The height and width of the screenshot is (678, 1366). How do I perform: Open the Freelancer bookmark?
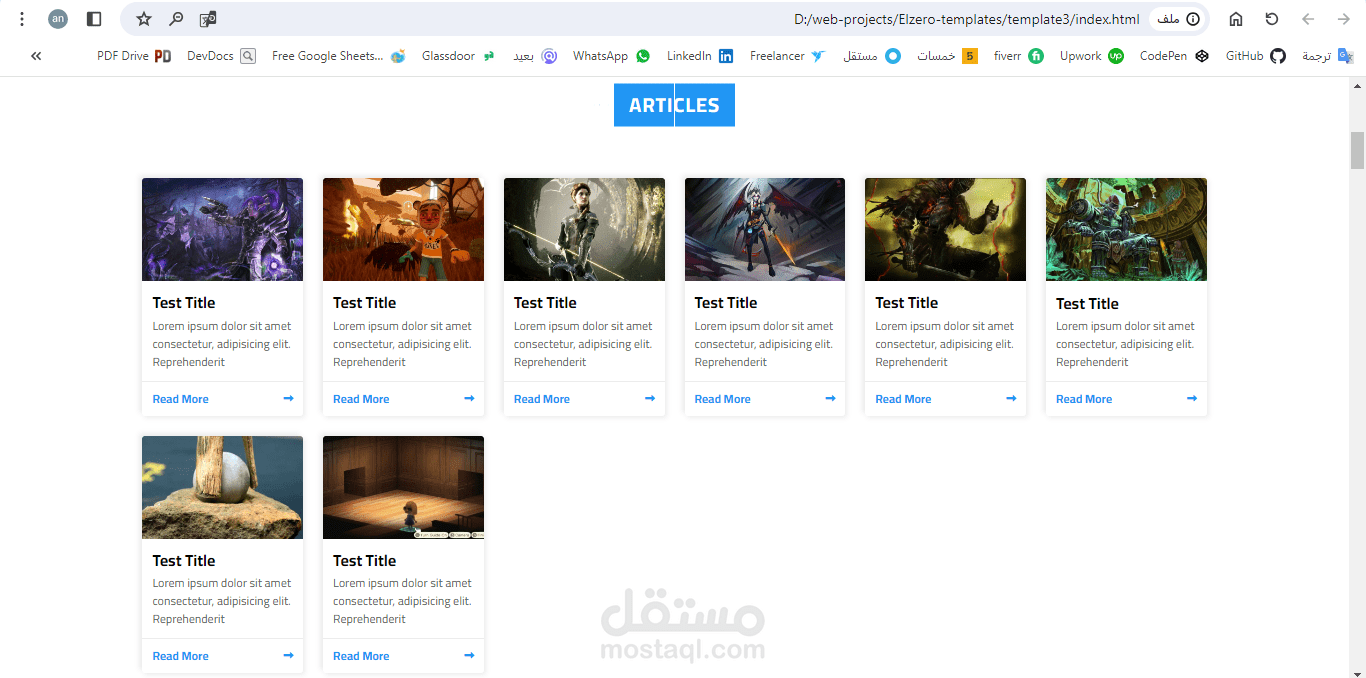pyautogui.click(x=788, y=56)
